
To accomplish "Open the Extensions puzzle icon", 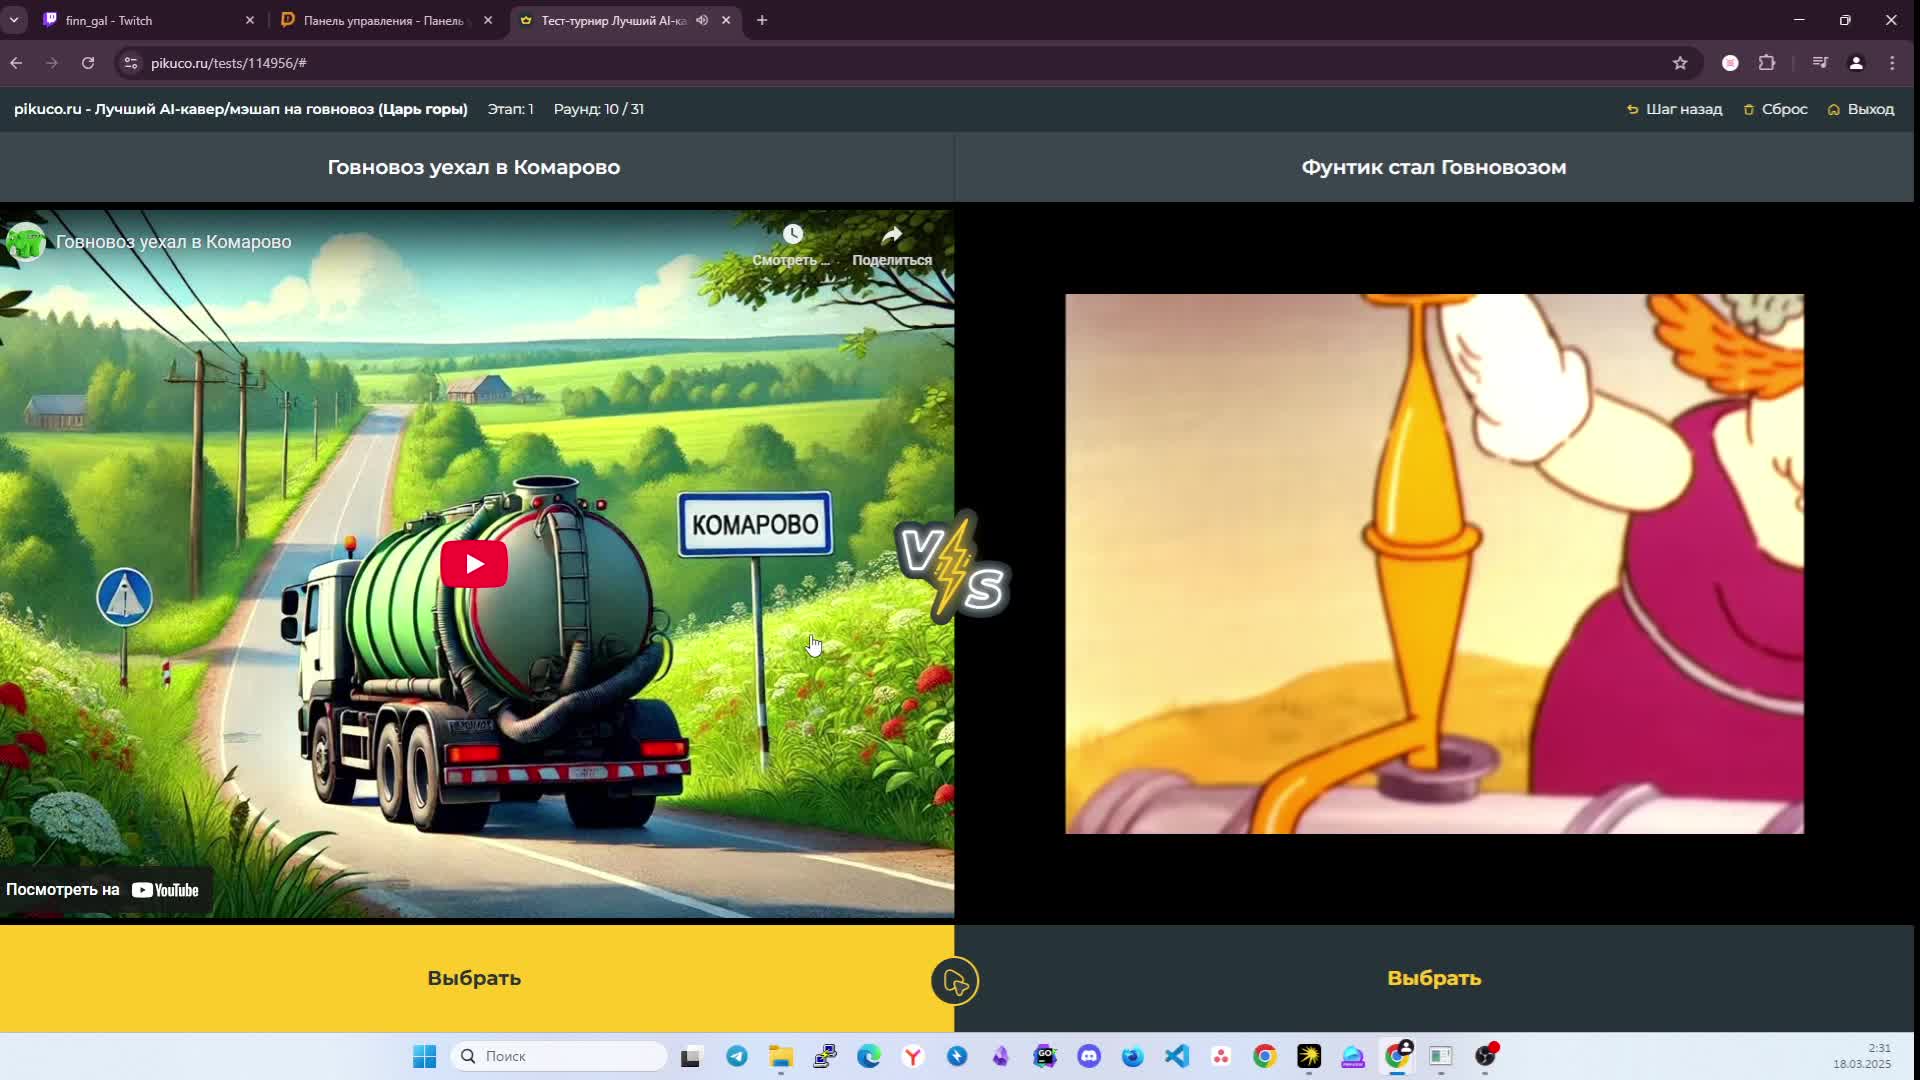I will coord(1767,63).
